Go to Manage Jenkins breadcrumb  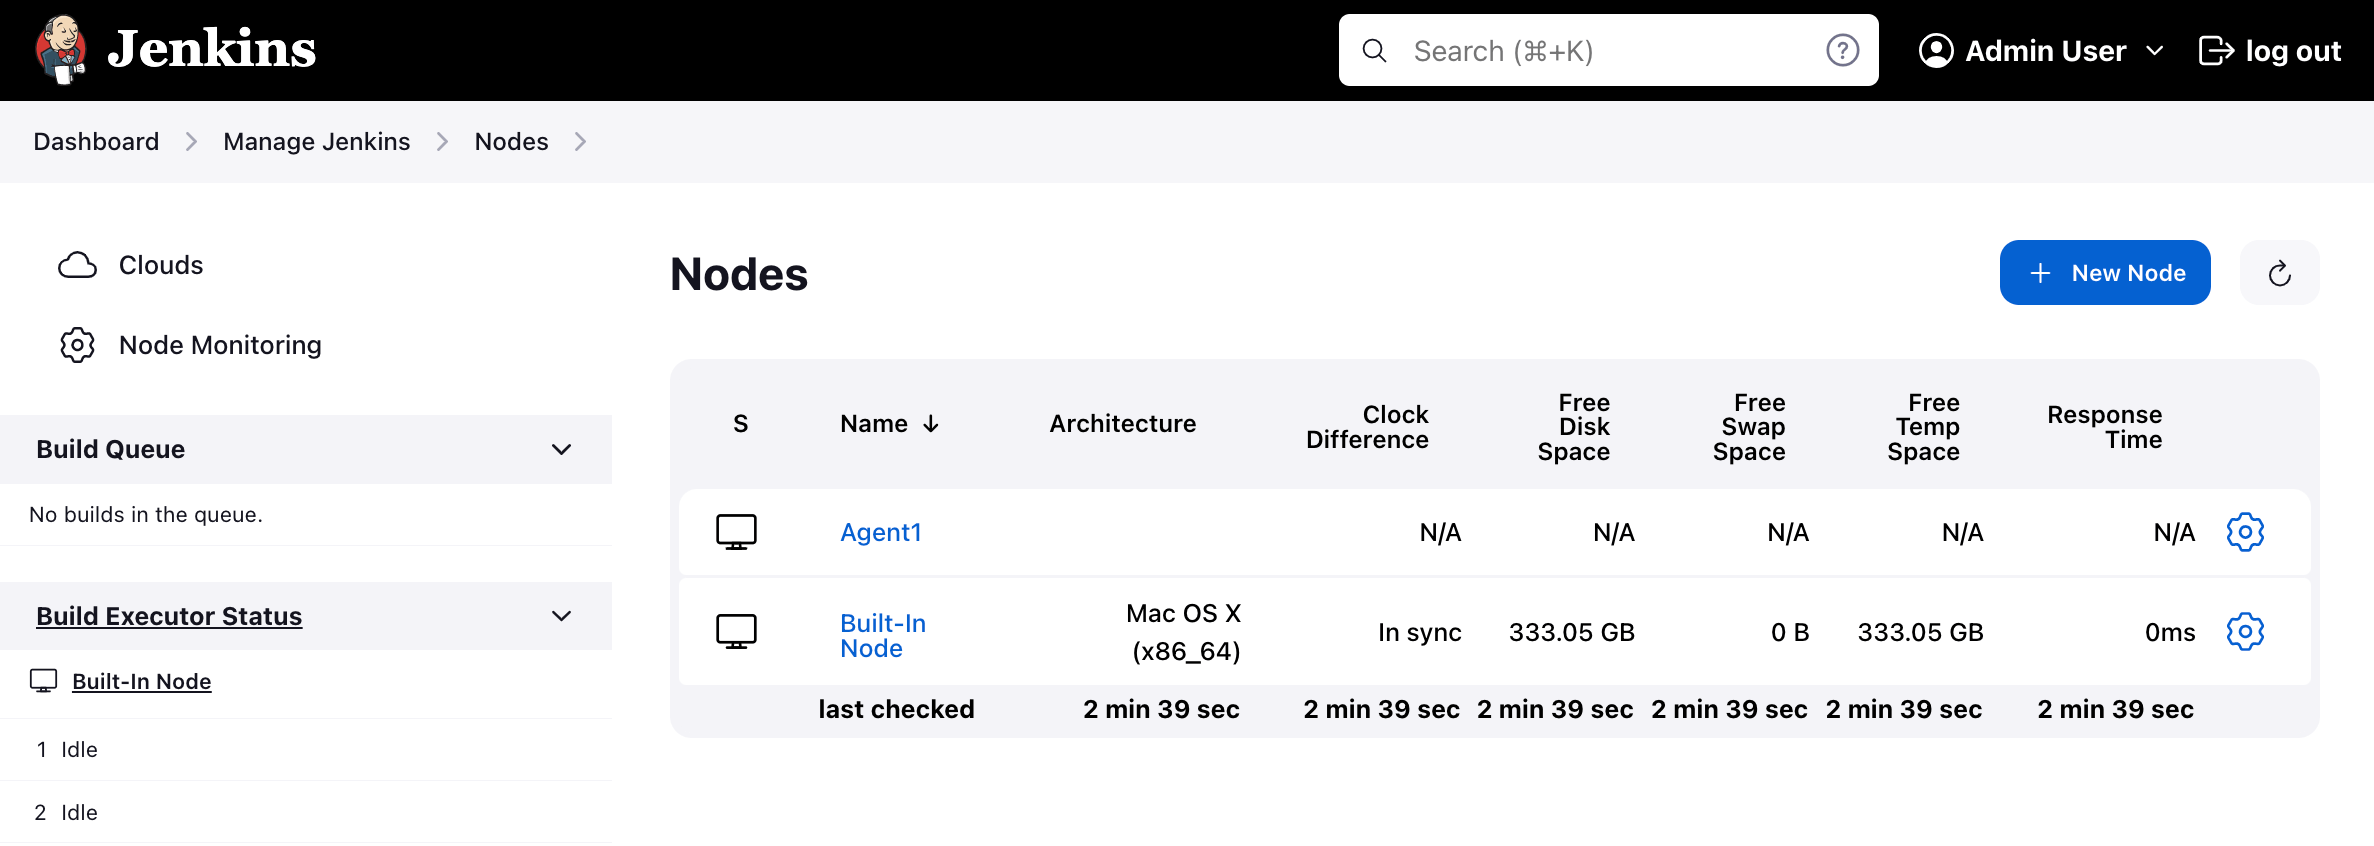[x=317, y=142]
